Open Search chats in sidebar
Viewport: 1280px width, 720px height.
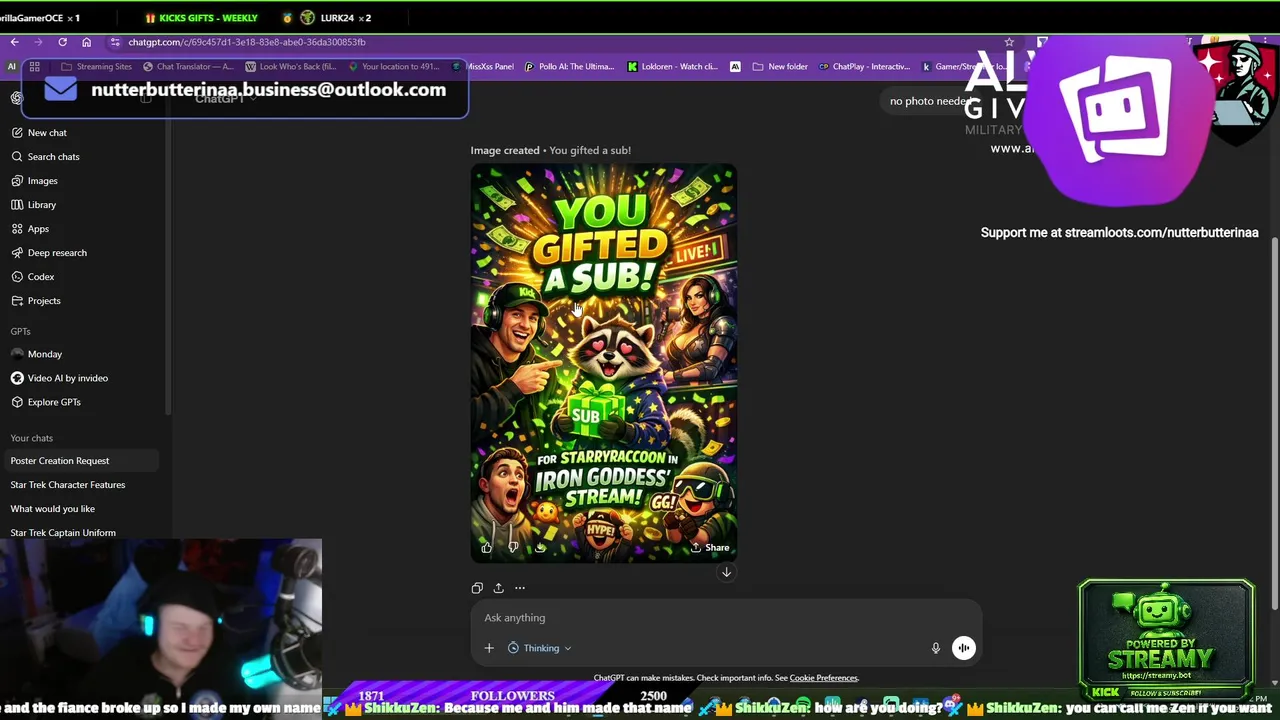tap(53, 156)
